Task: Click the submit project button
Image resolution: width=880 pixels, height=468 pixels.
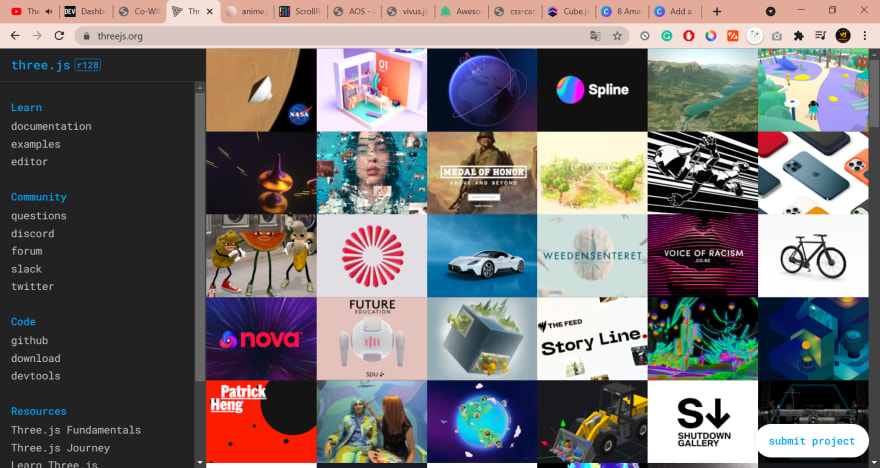Action: pyautogui.click(x=812, y=441)
